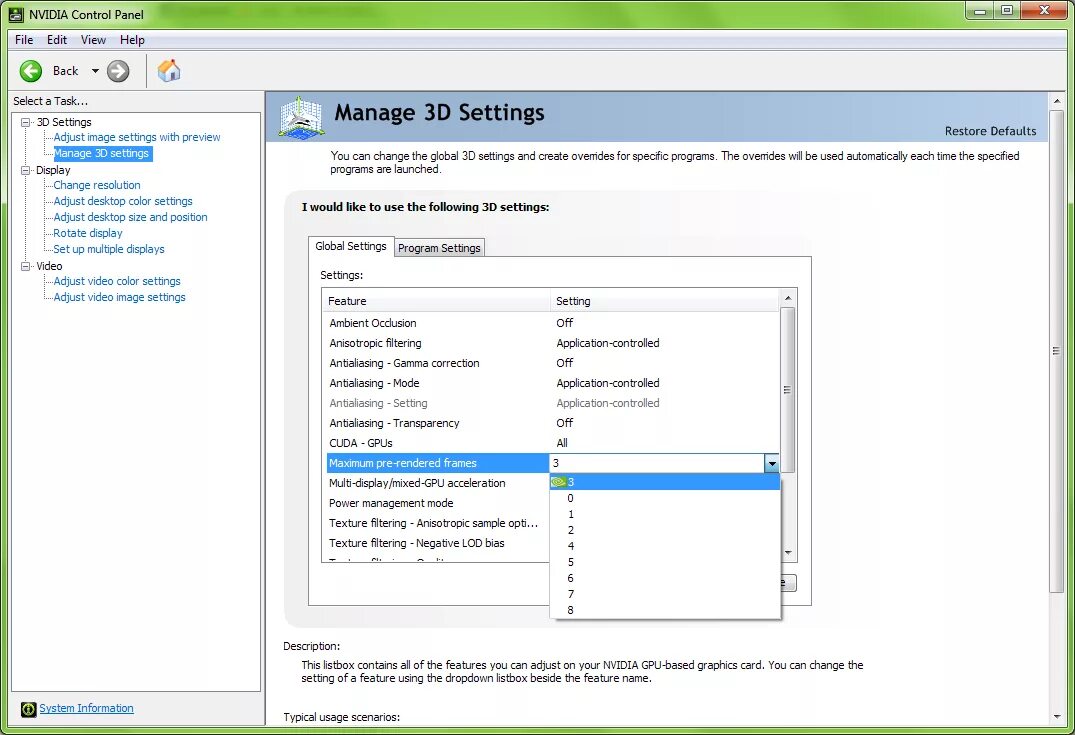Choose 4 in pre-rendered frames list
Screen dimensions: 1075x735
coord(665,546)
